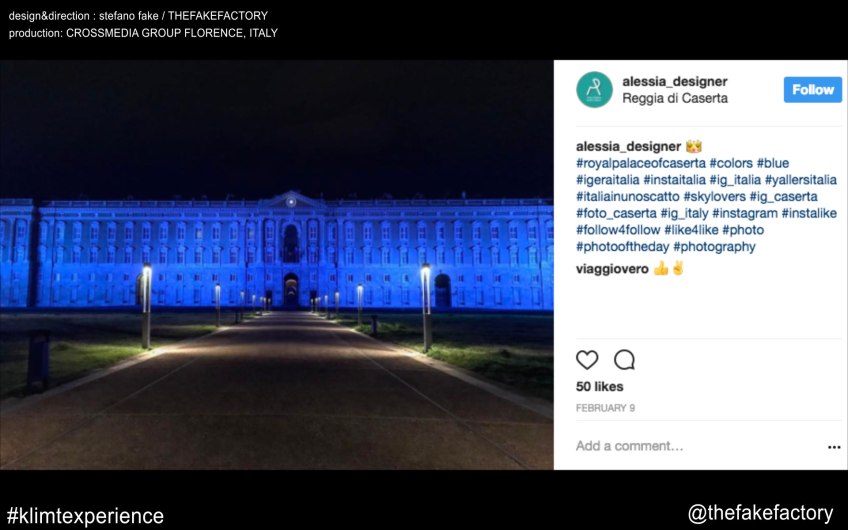Click alessia_designer username in post header
The image size is (848, 530).
pyautogui.click(x=675, y=82)
